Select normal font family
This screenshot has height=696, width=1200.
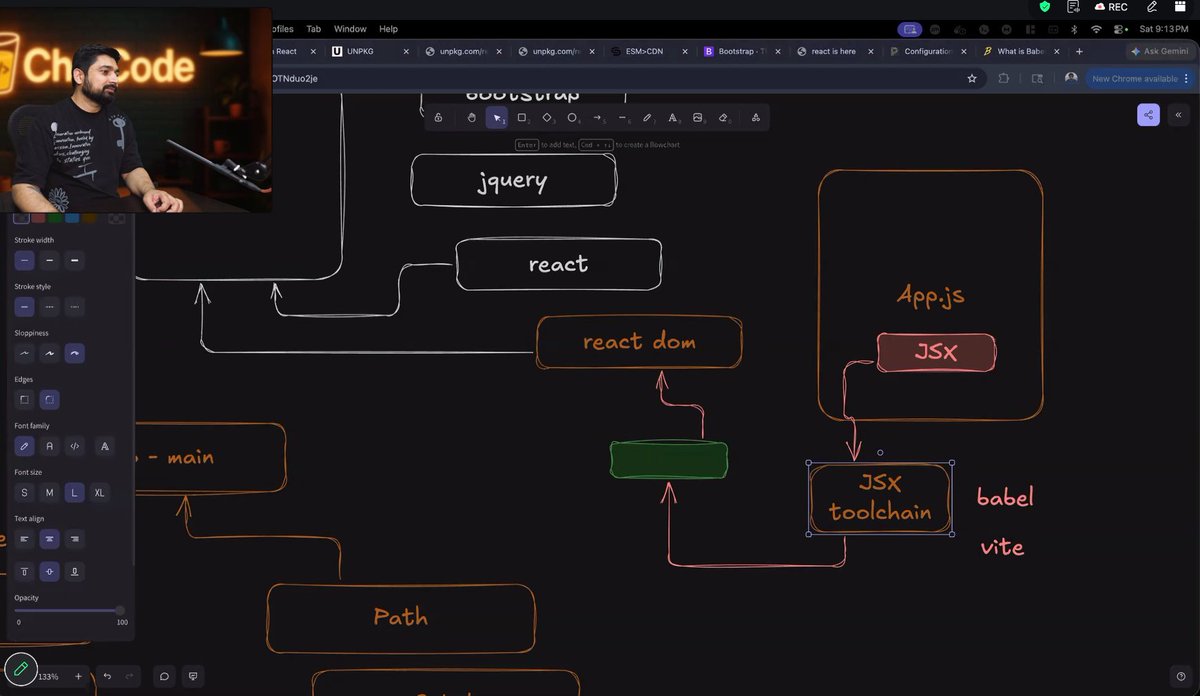[50, 446]
